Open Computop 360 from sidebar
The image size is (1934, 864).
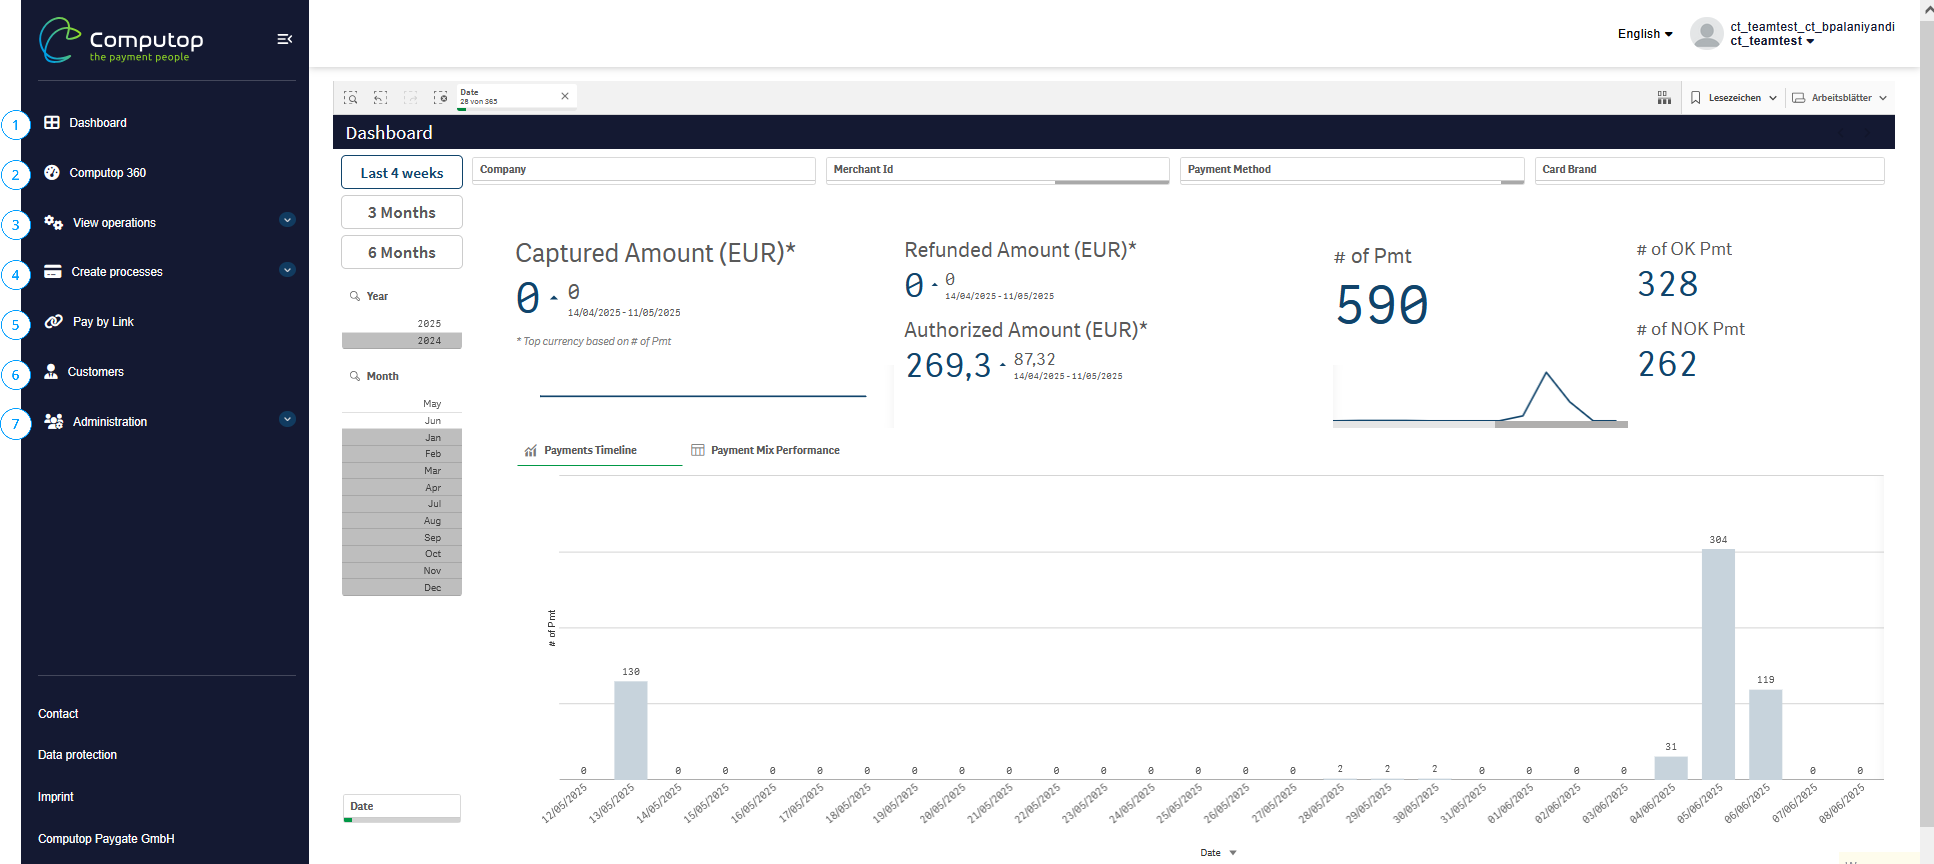tap(108, 173)
